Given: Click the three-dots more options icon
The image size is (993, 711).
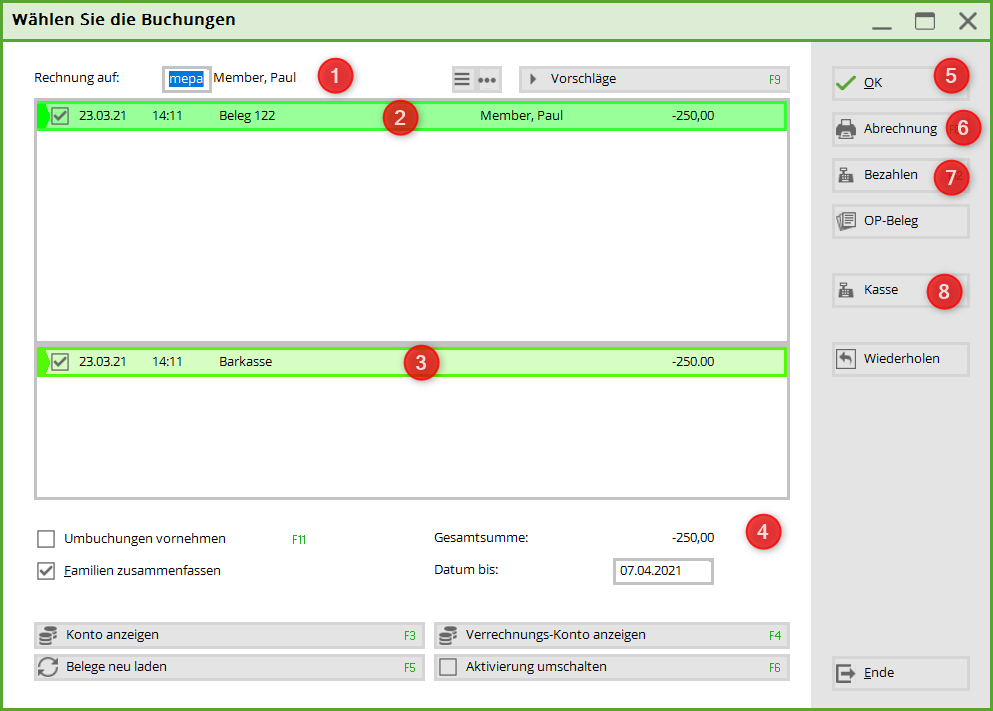Looking at the screenshot, I should pyautogui.click(x=487, y=79).
